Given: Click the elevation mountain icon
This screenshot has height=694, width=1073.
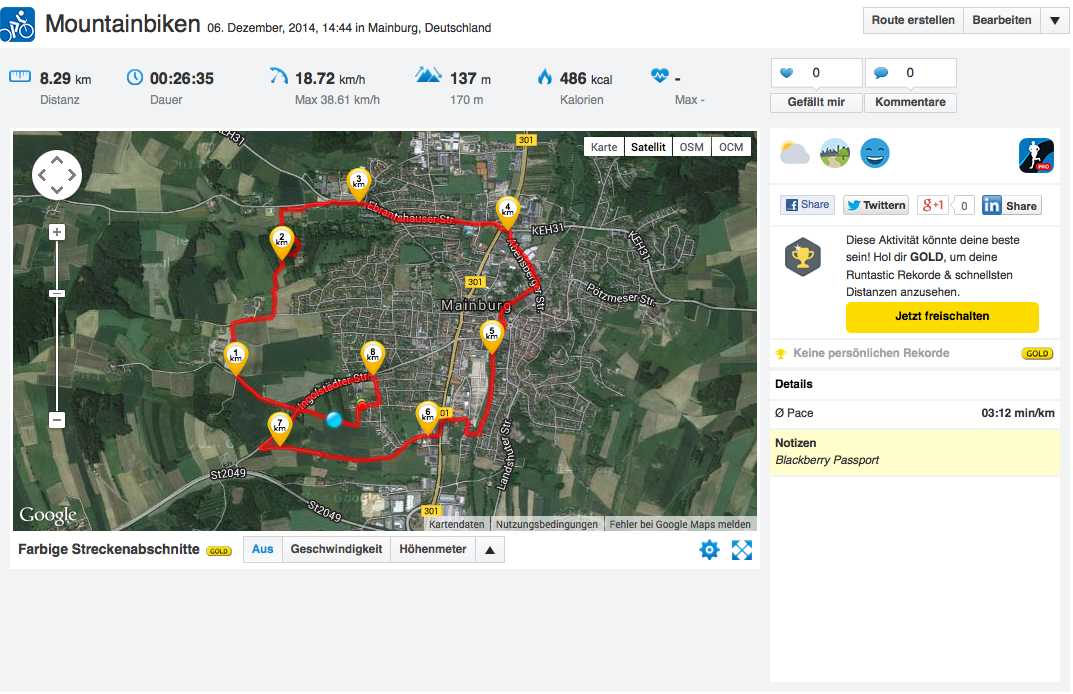Looking at the screenshot, I should tap(428, 75).
